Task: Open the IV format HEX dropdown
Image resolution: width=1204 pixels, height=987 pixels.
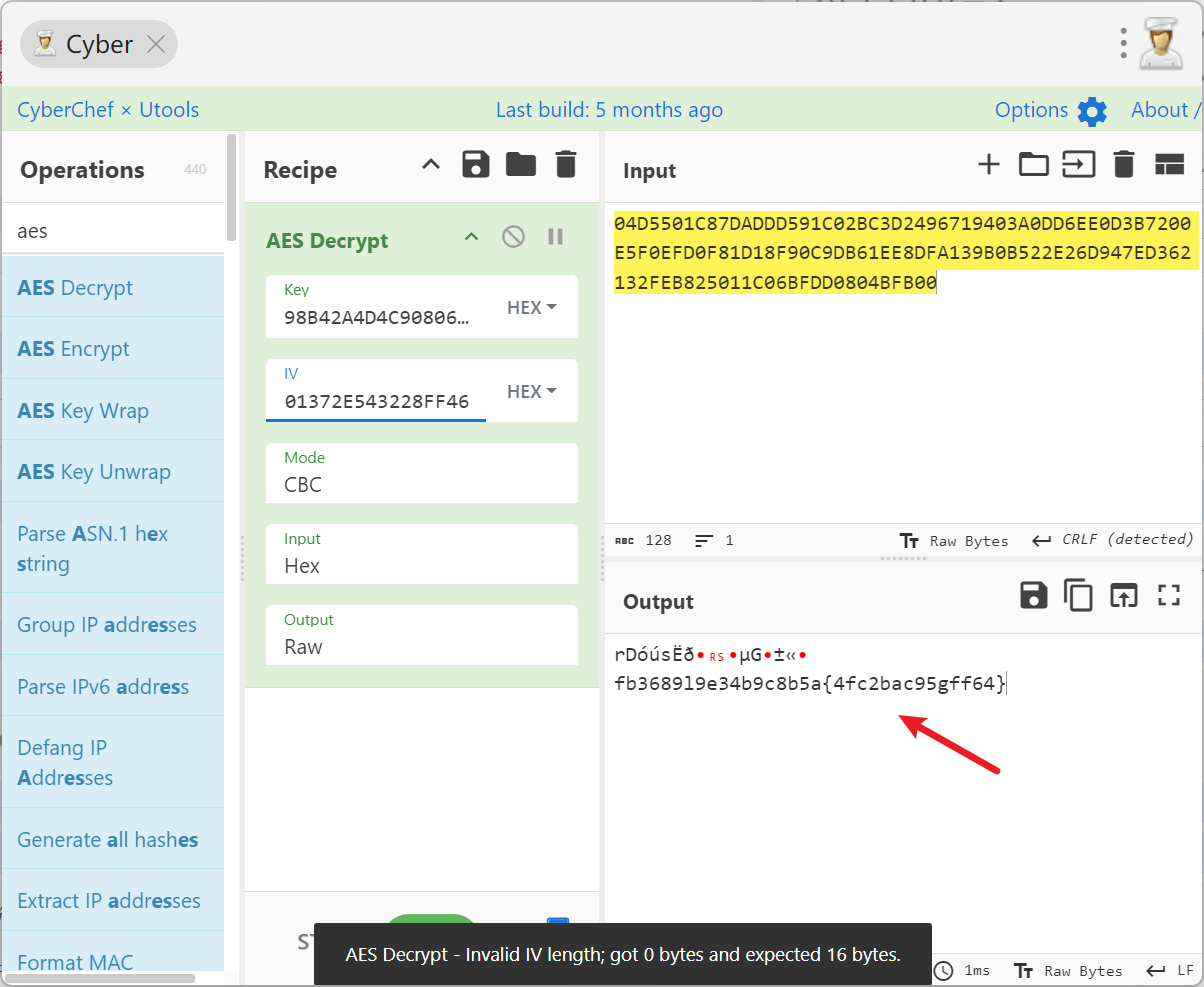Action: (532, 392)
